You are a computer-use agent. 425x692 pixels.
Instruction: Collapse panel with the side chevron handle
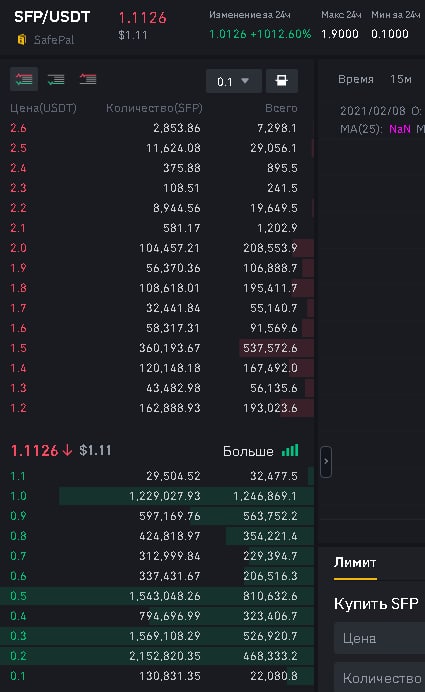tap(326, 462)
